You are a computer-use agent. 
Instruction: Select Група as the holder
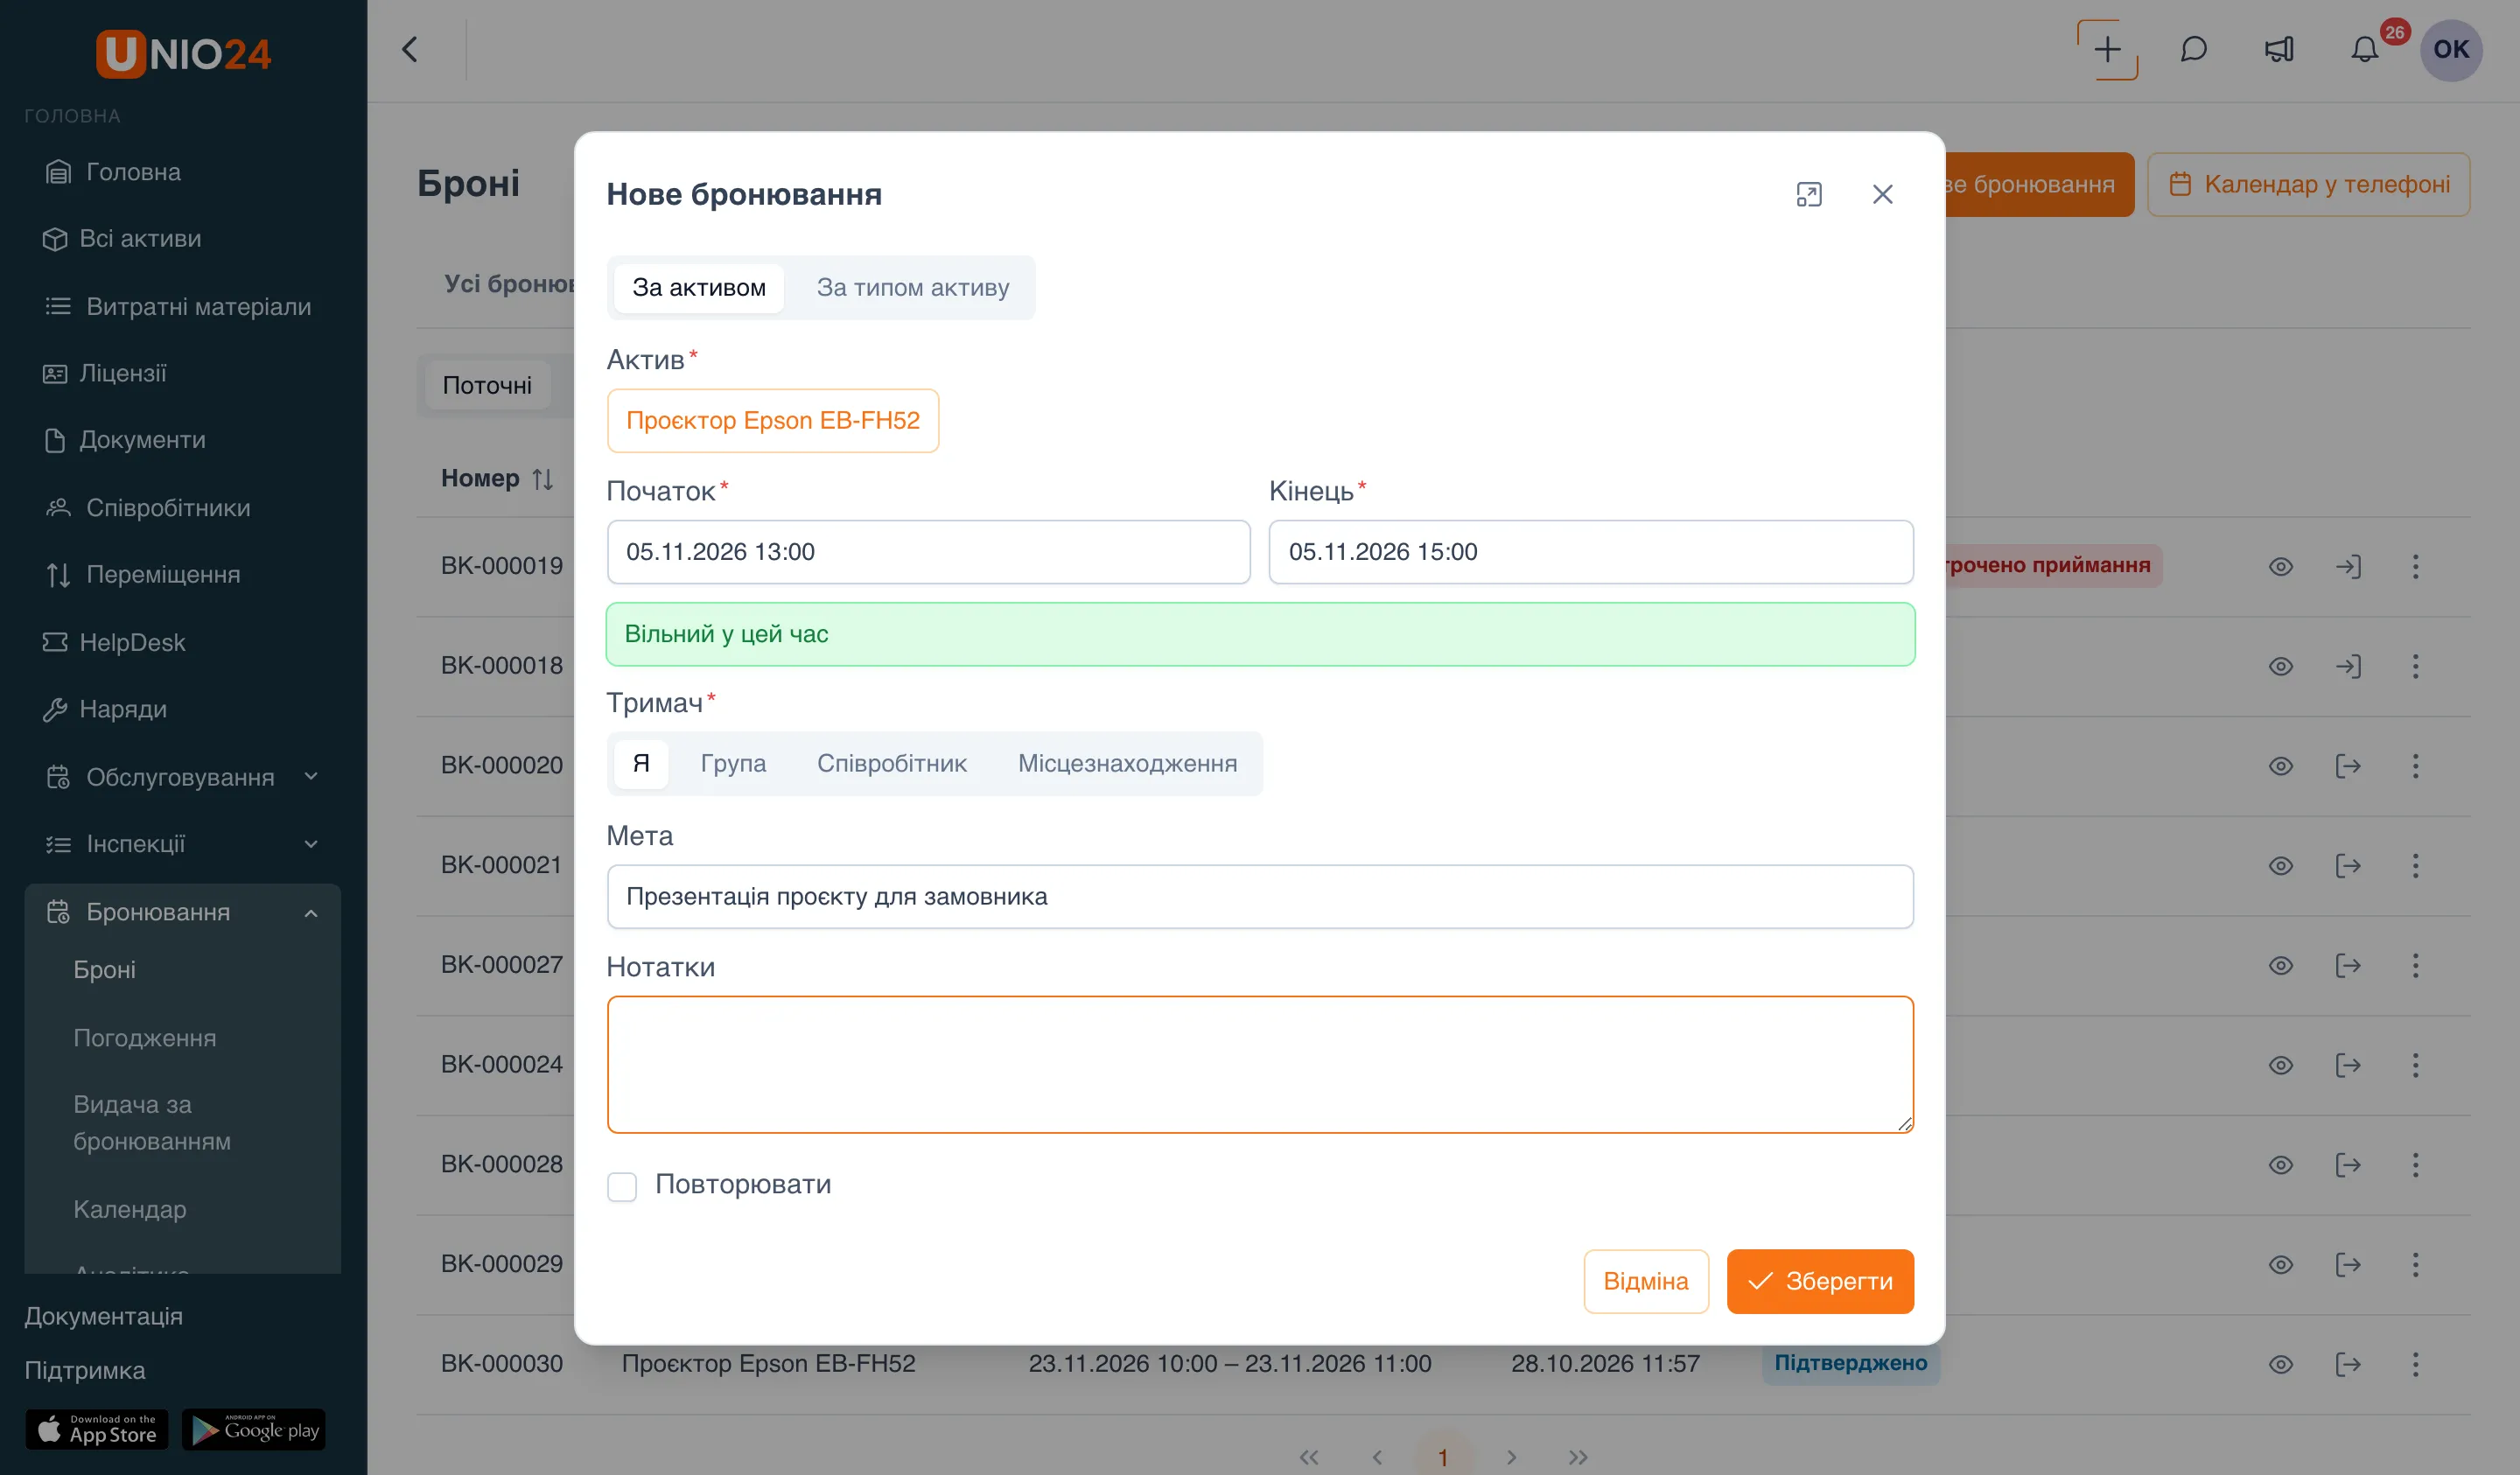[x=733, y=764]
